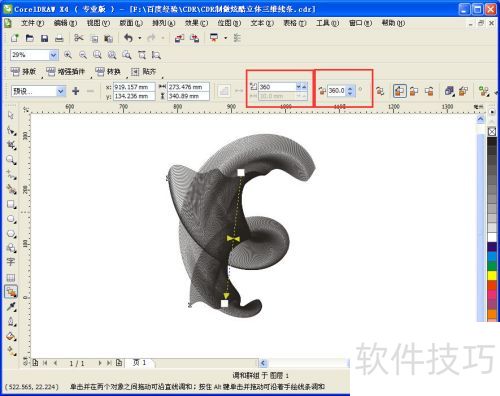Select the Eyedropper tool in the toolbox
The height and width of the screenshot is (396, 500).
(x=11, y=307)
